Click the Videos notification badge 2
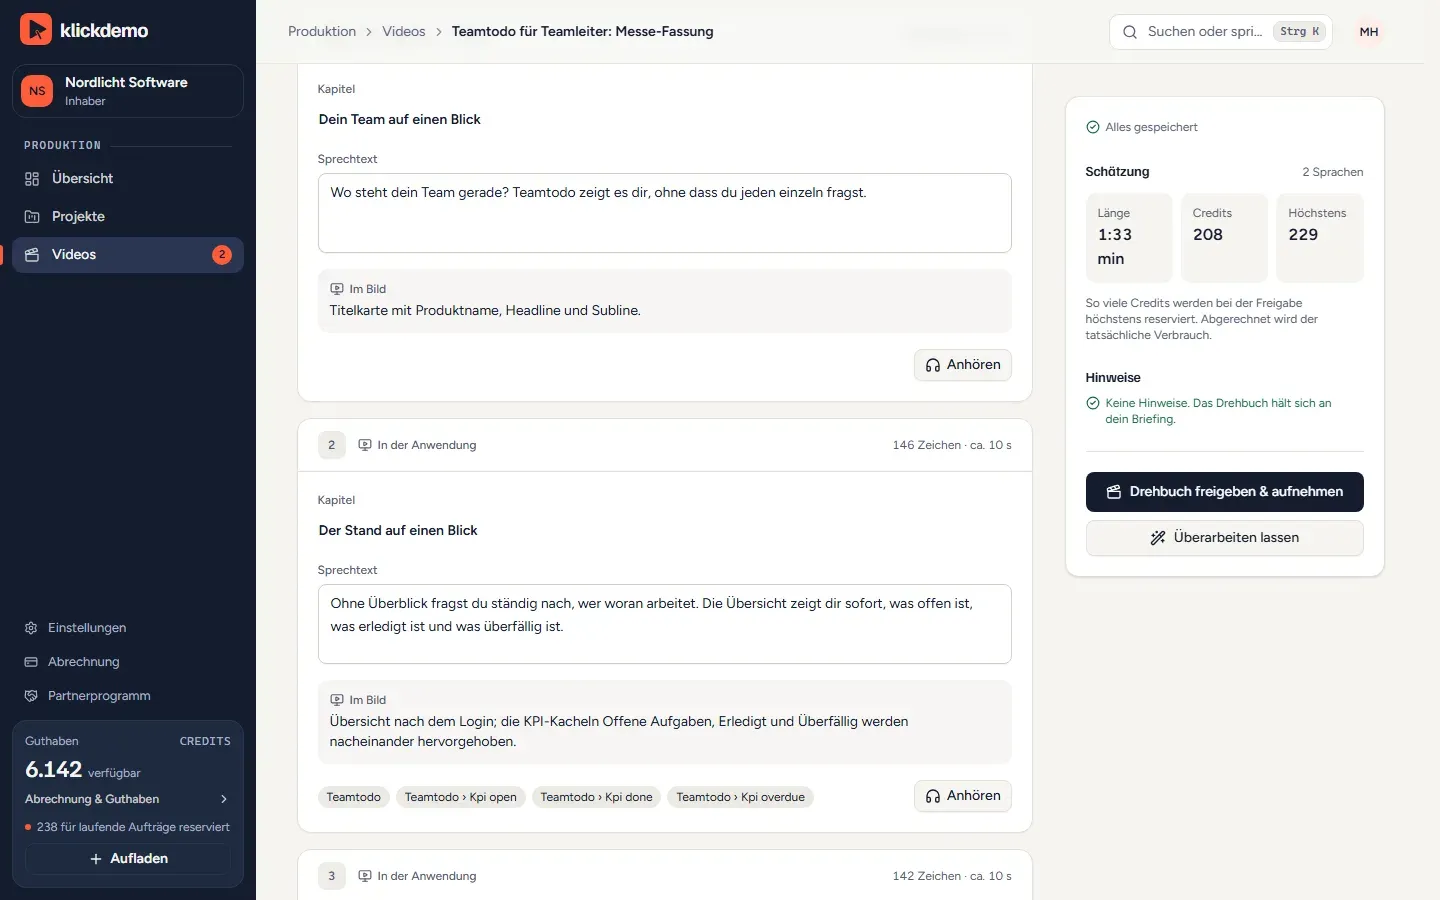 (x=222, y=254)
